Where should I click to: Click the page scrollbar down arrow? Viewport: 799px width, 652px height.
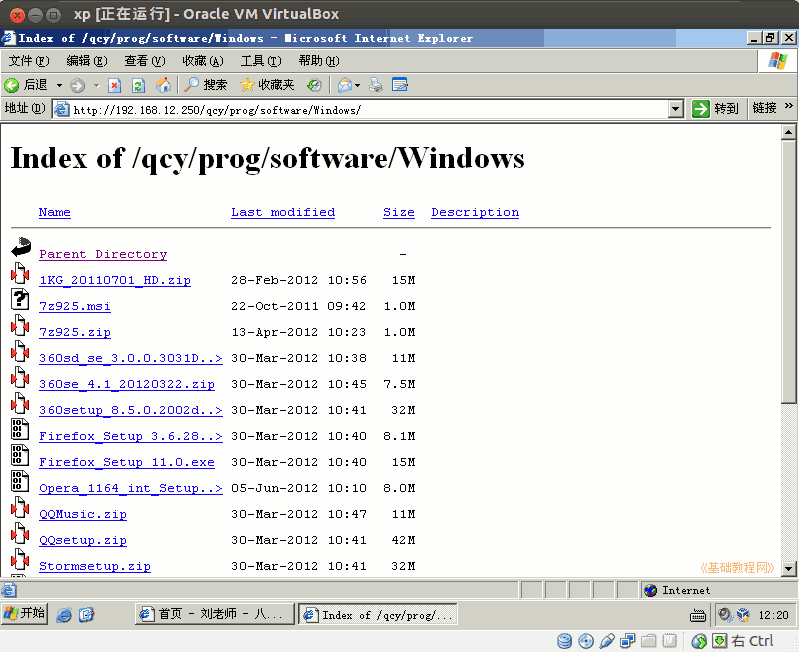coord(788,568)
